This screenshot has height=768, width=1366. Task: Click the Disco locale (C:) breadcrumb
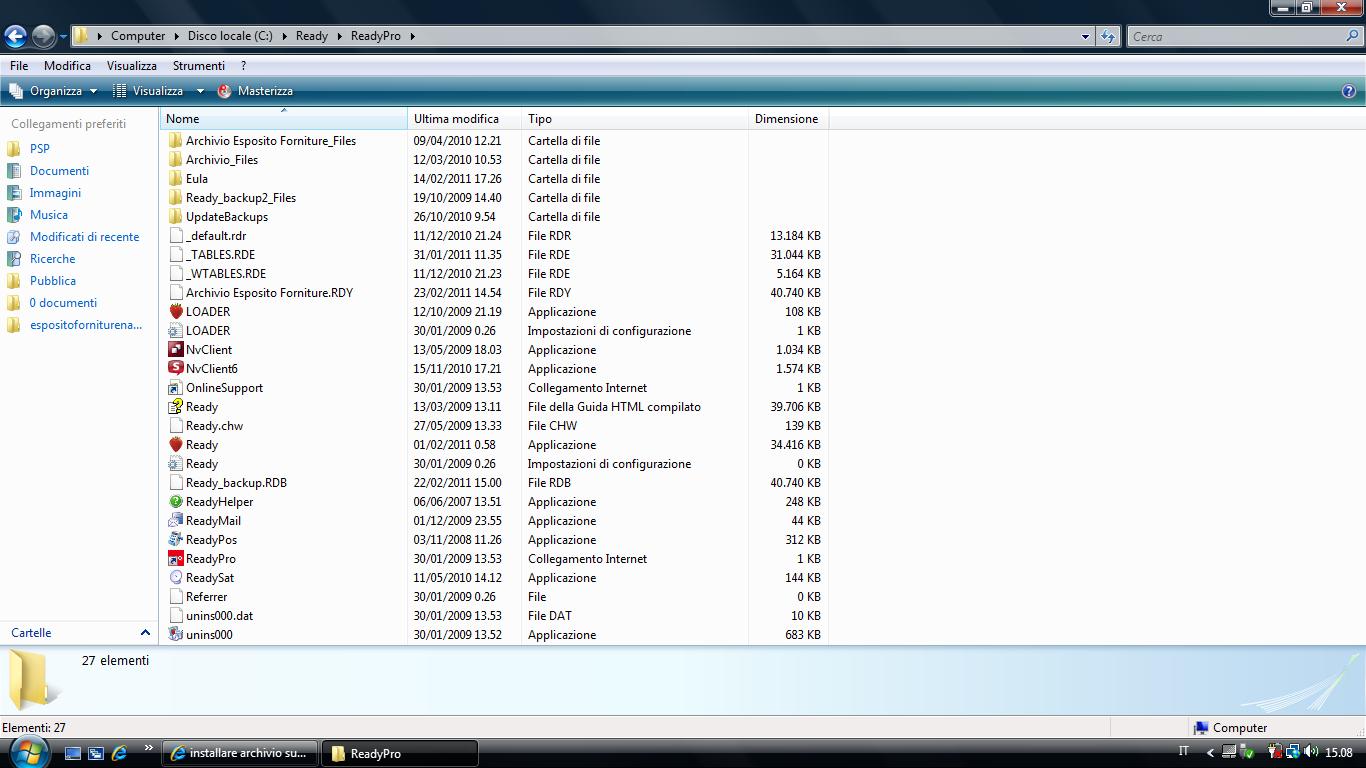click(x=230, y=36)
